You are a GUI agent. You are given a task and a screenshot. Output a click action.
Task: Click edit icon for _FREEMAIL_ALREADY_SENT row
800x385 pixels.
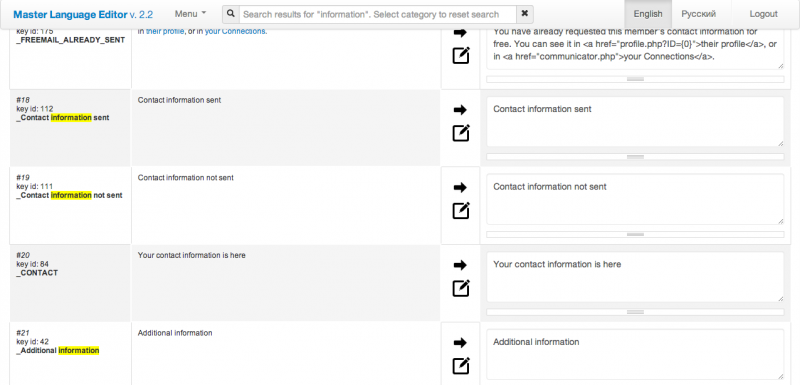[461, 55]
